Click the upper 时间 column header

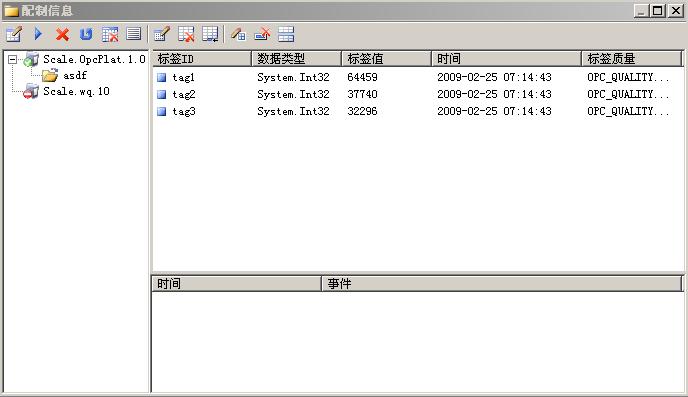point(506,58)
